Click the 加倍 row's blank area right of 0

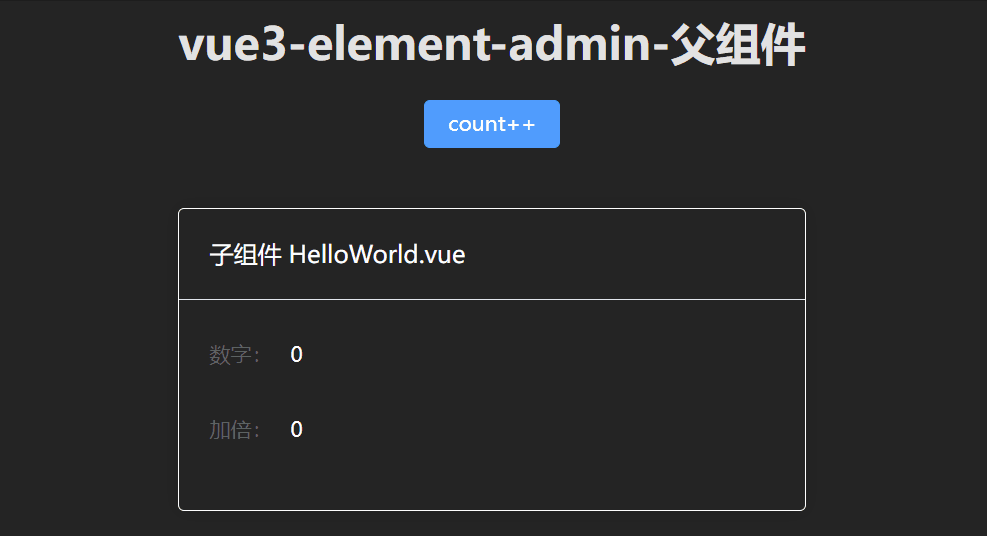click(x=550, y=430)
